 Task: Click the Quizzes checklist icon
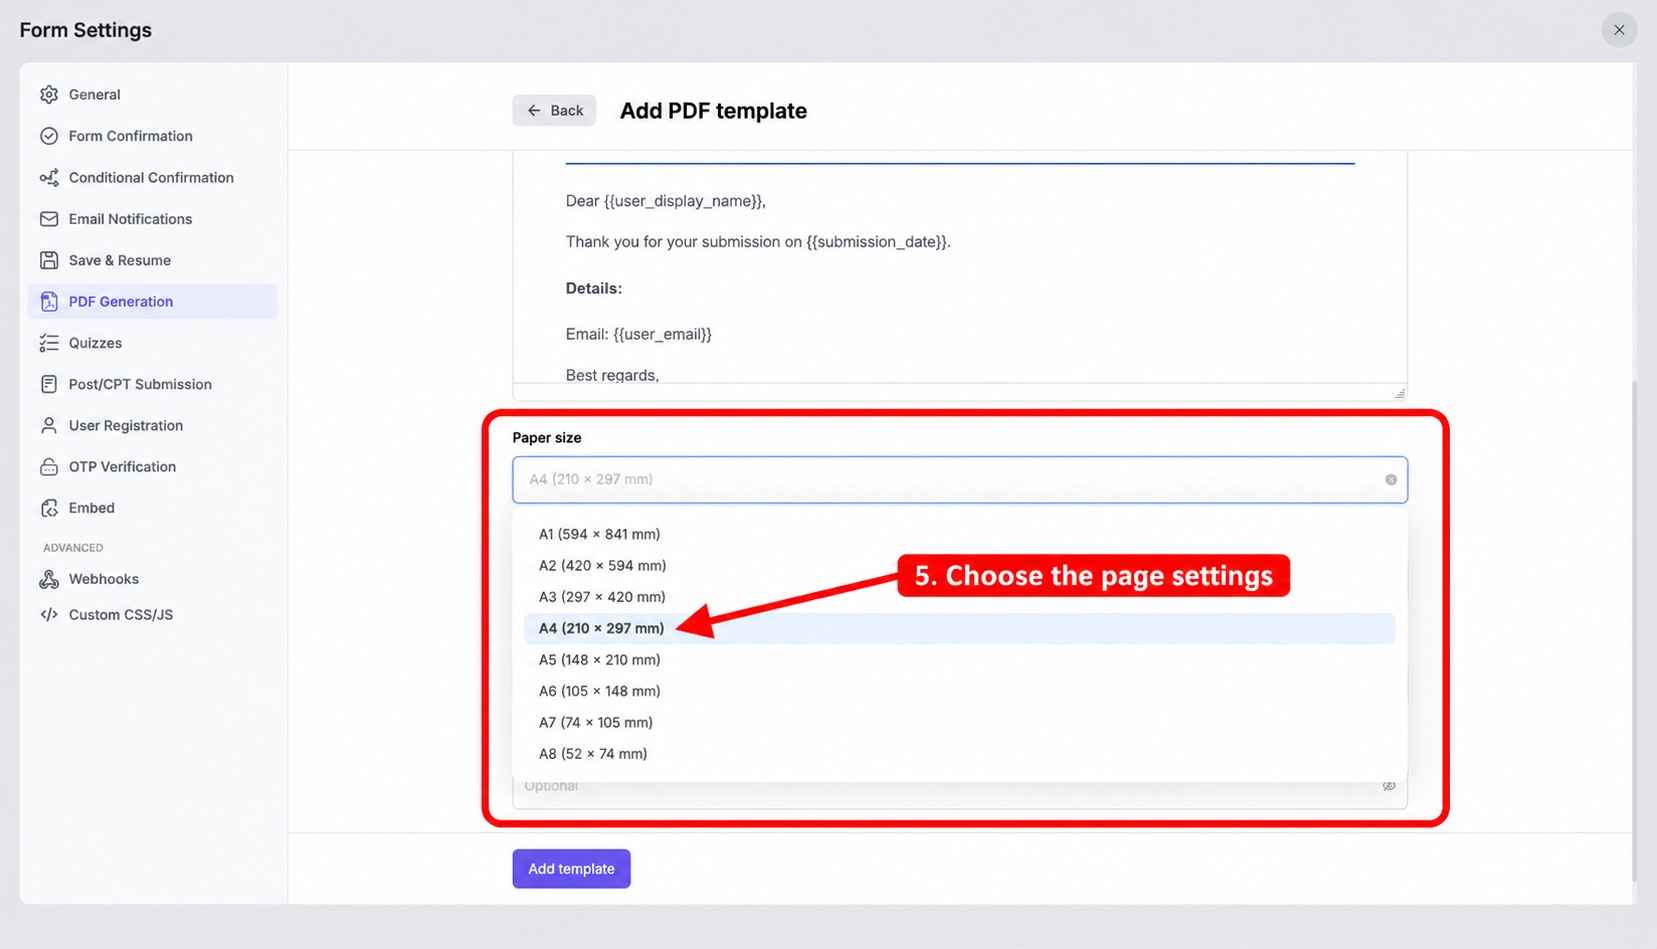pos(49,343)
